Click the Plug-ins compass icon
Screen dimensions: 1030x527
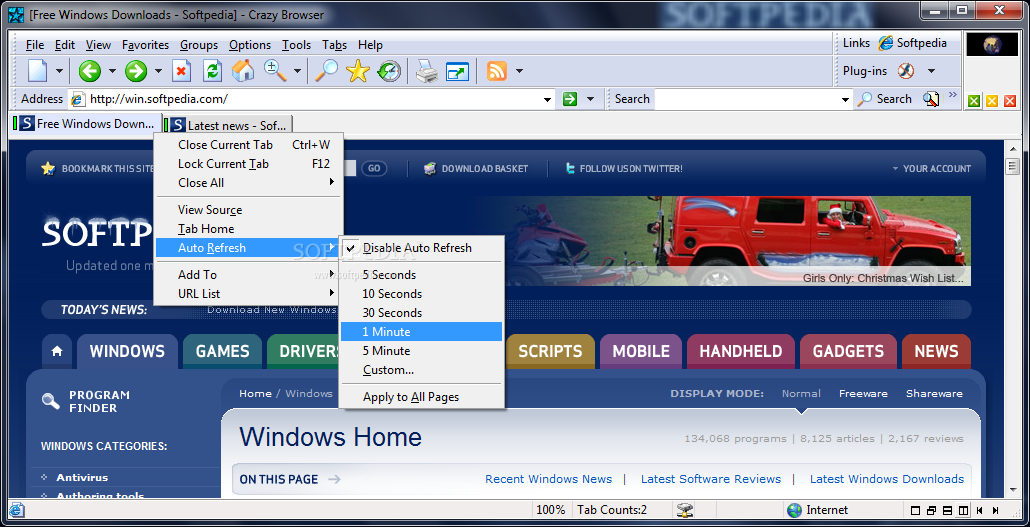[x=906, y=70]
